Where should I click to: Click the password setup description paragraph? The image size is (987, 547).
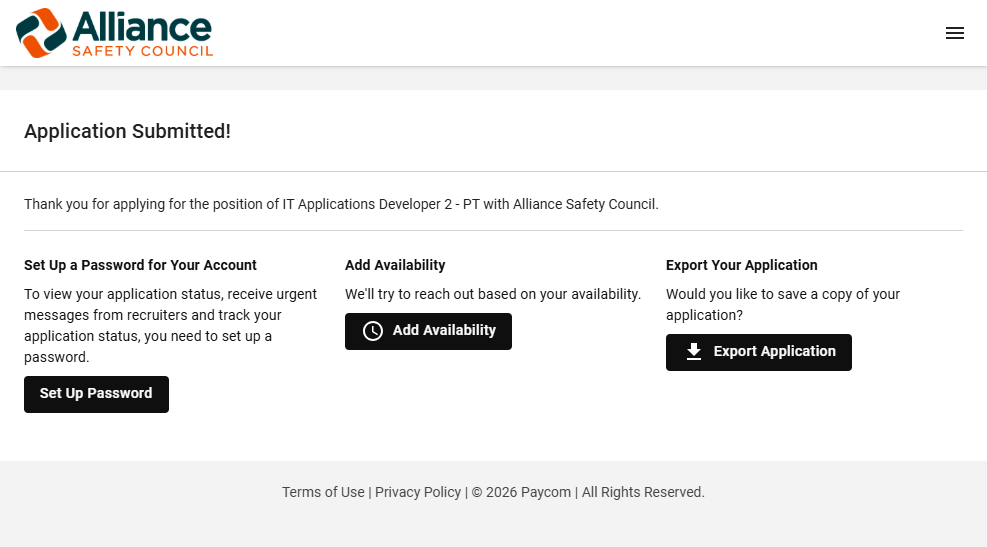point(170,325)
